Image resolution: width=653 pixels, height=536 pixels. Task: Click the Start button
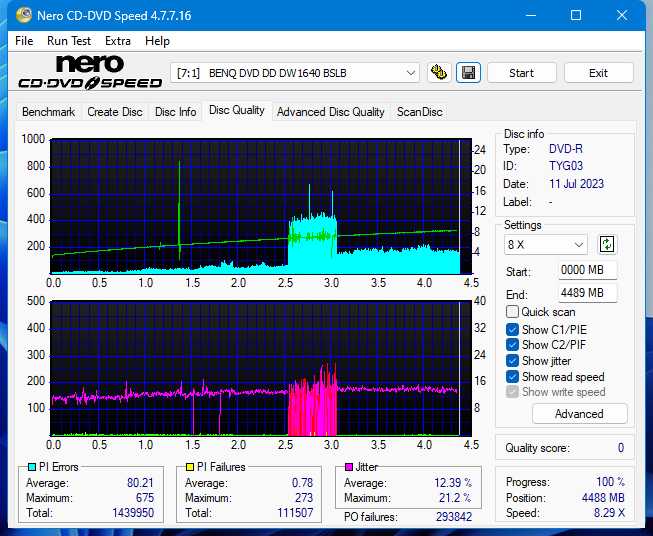point(521,73)
